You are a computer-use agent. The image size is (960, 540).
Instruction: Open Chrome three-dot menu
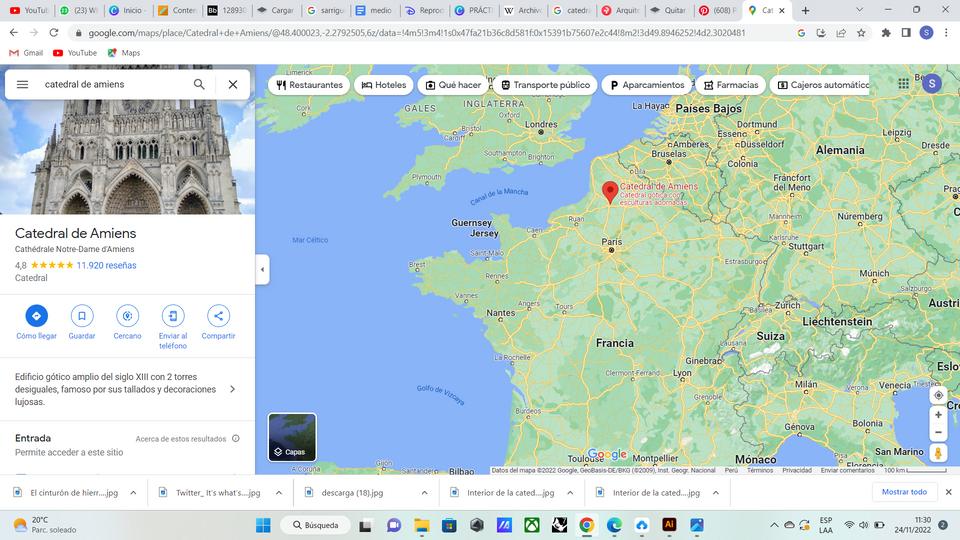(947, 33)
